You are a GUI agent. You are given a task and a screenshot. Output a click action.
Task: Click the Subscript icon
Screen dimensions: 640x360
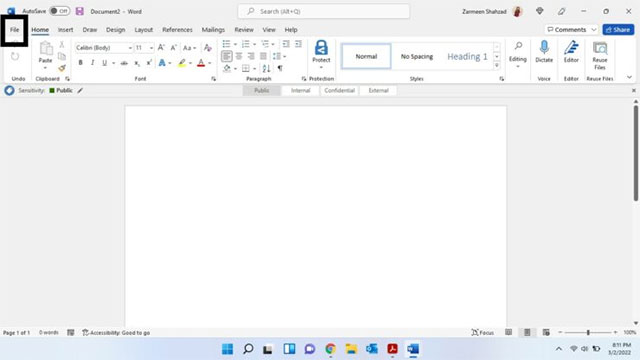point(137,63)
